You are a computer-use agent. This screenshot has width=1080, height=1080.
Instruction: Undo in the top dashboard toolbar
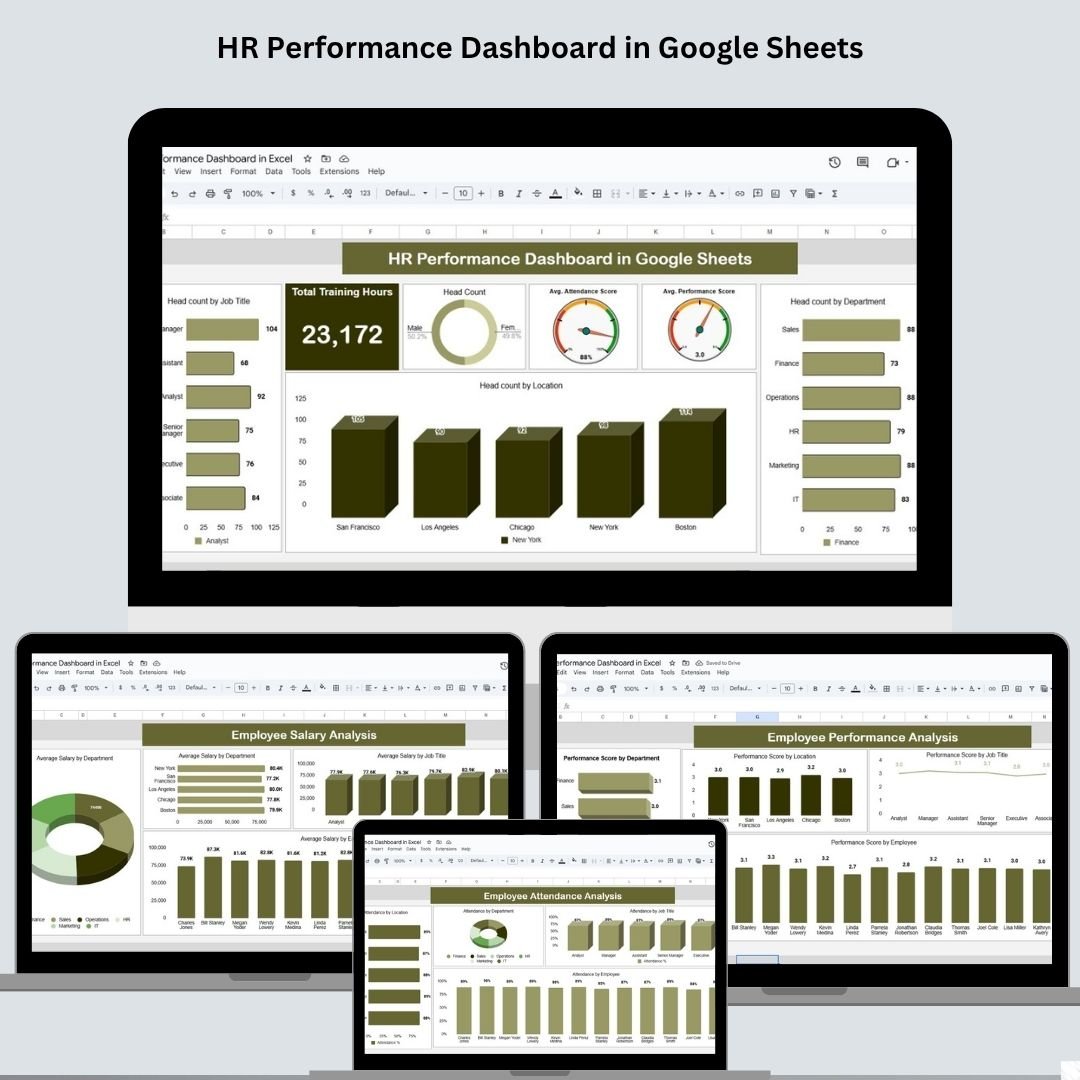pos(174,194)
